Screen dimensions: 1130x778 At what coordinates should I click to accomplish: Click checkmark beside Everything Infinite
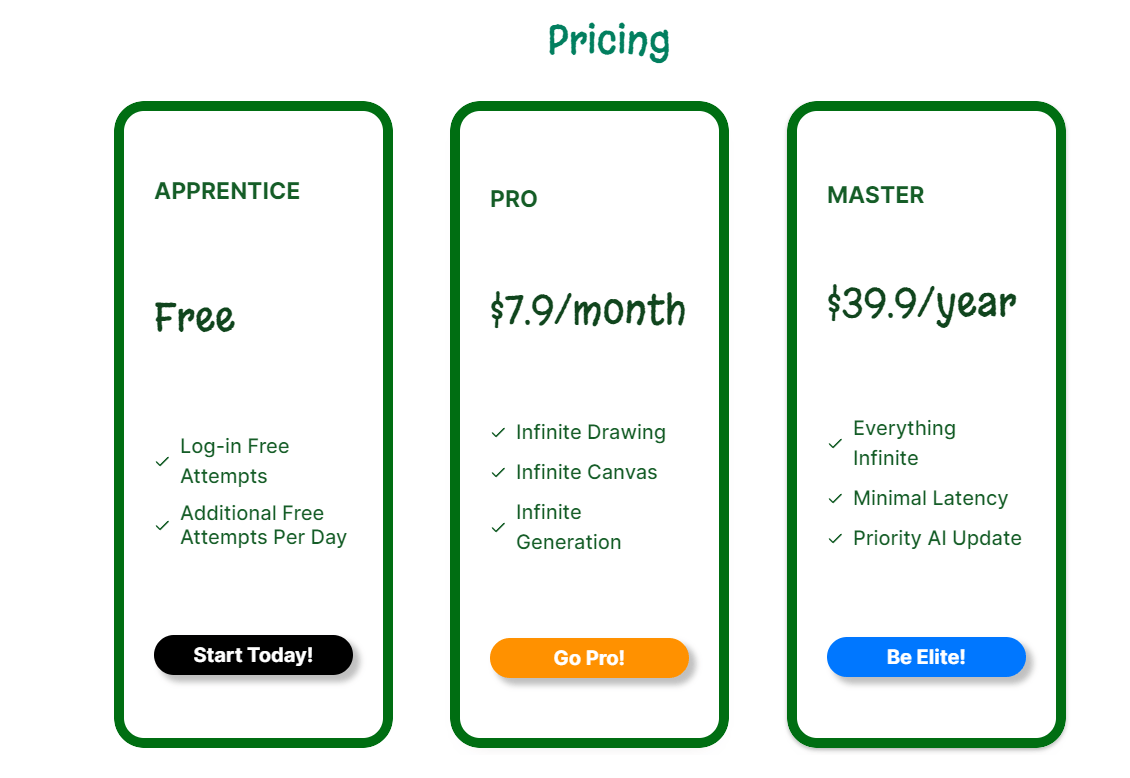835,443
